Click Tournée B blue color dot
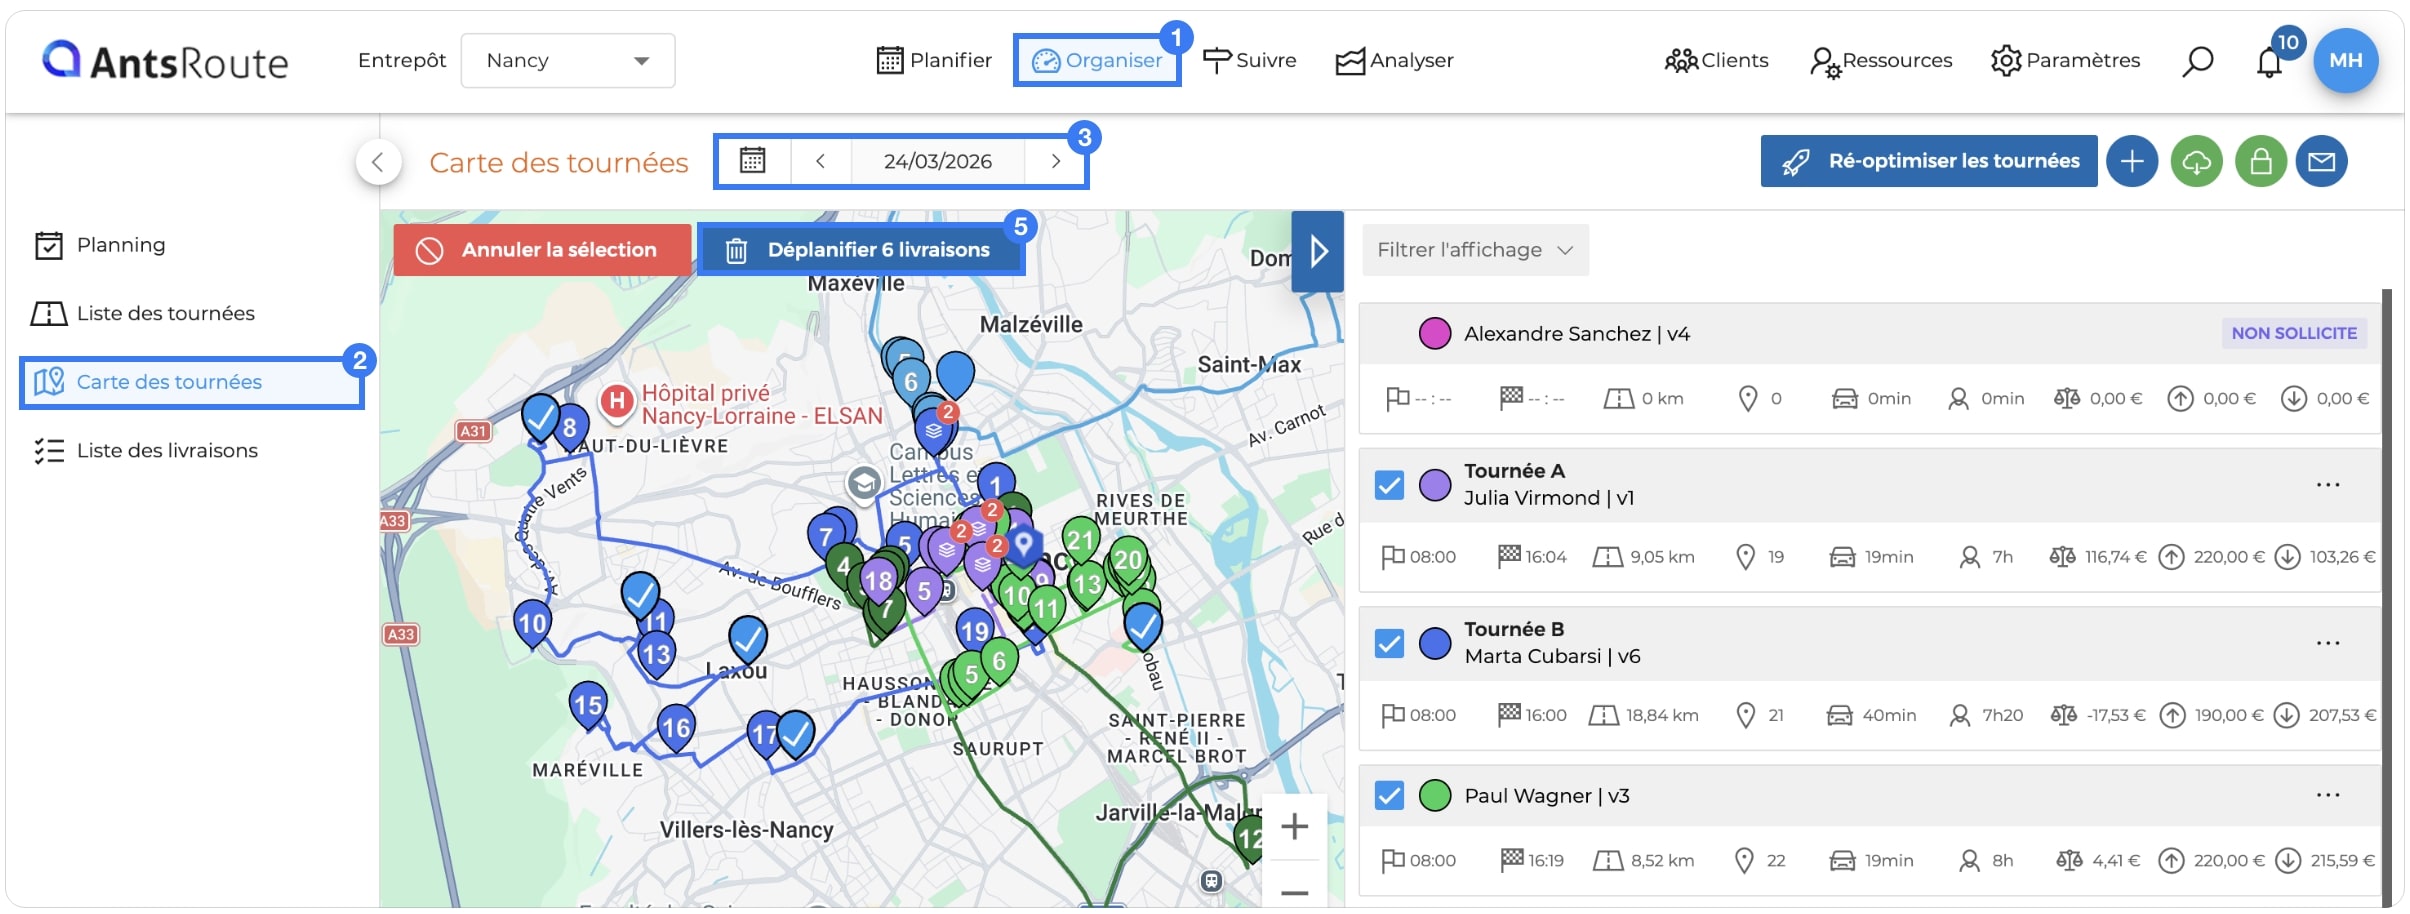Viewport: 2410px width, 914px height. click(x=1435, y=643)
